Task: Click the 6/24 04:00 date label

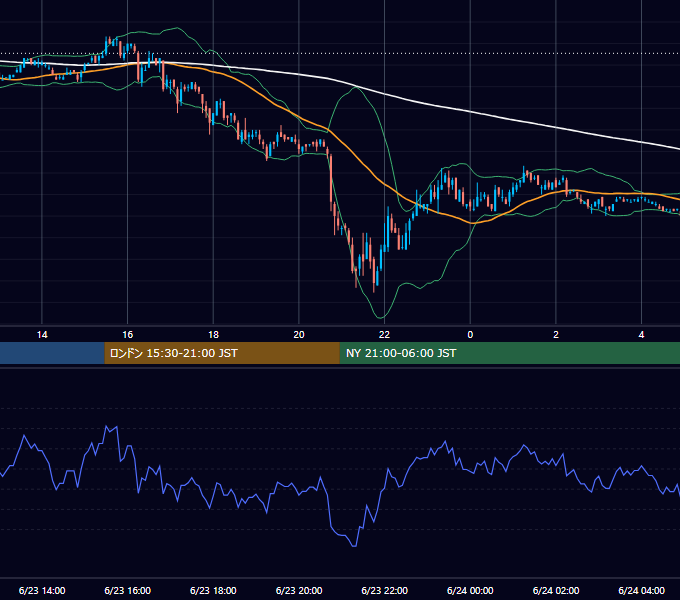Action: pyautogui.click(x=641, y=590)
